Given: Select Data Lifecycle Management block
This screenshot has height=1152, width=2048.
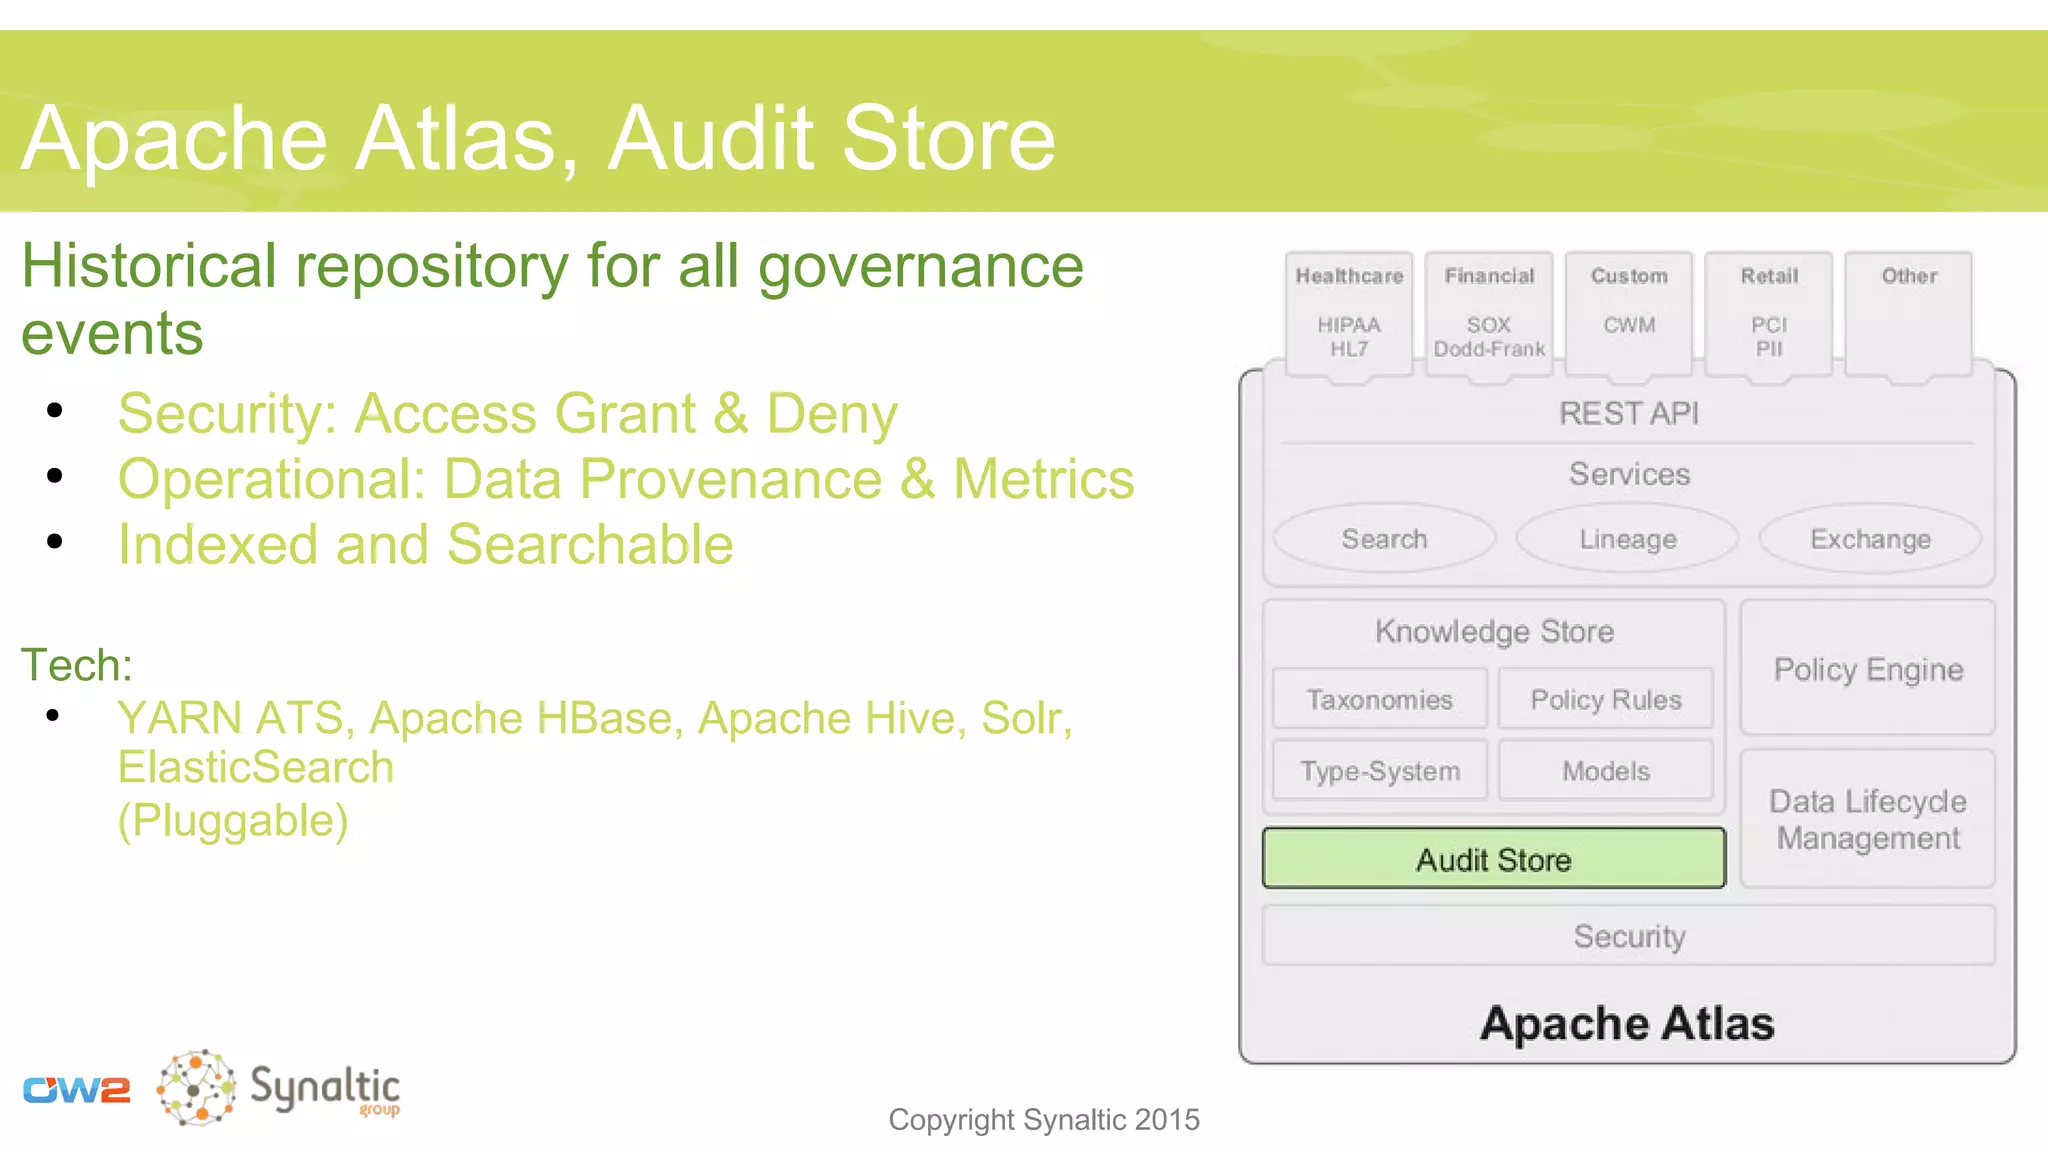Looking at the screenshot, I should [x=1868, y=819].
